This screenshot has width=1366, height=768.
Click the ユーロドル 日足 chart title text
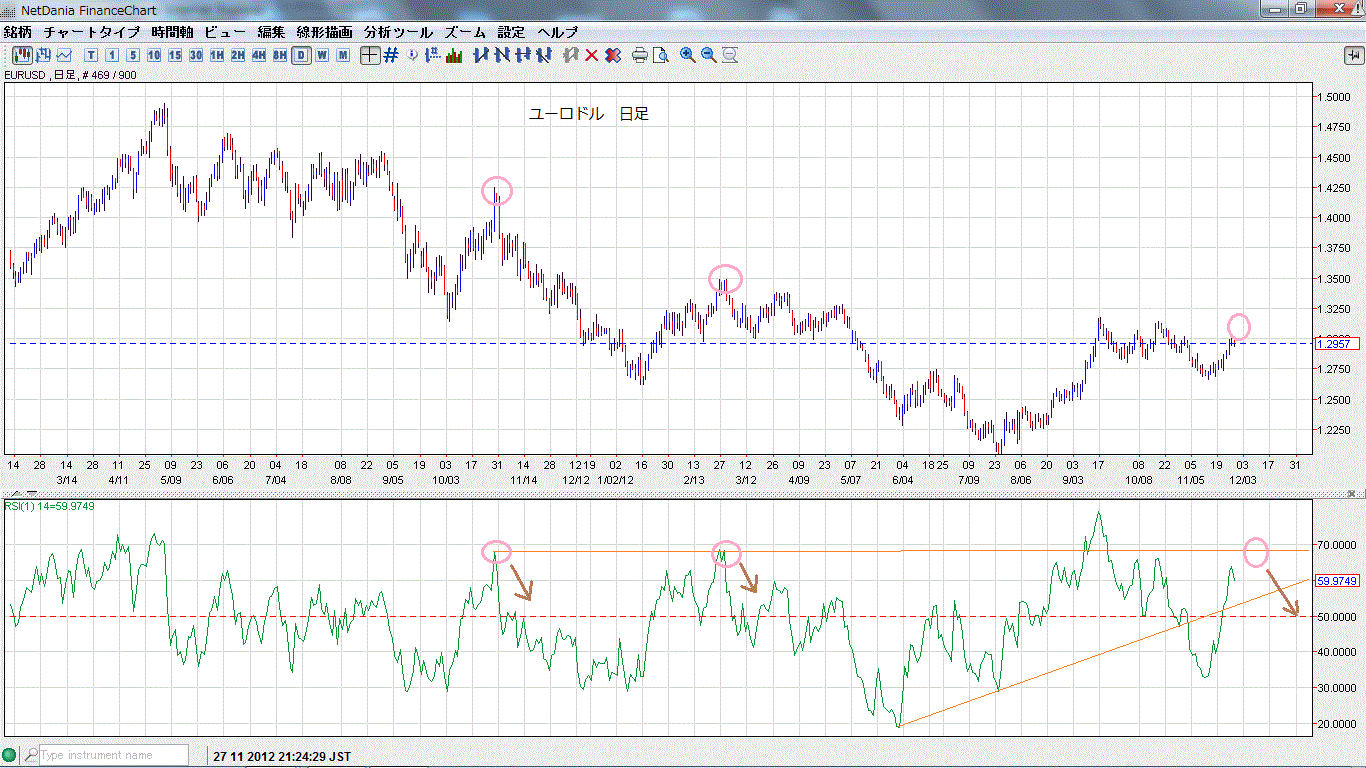point(588,114)
